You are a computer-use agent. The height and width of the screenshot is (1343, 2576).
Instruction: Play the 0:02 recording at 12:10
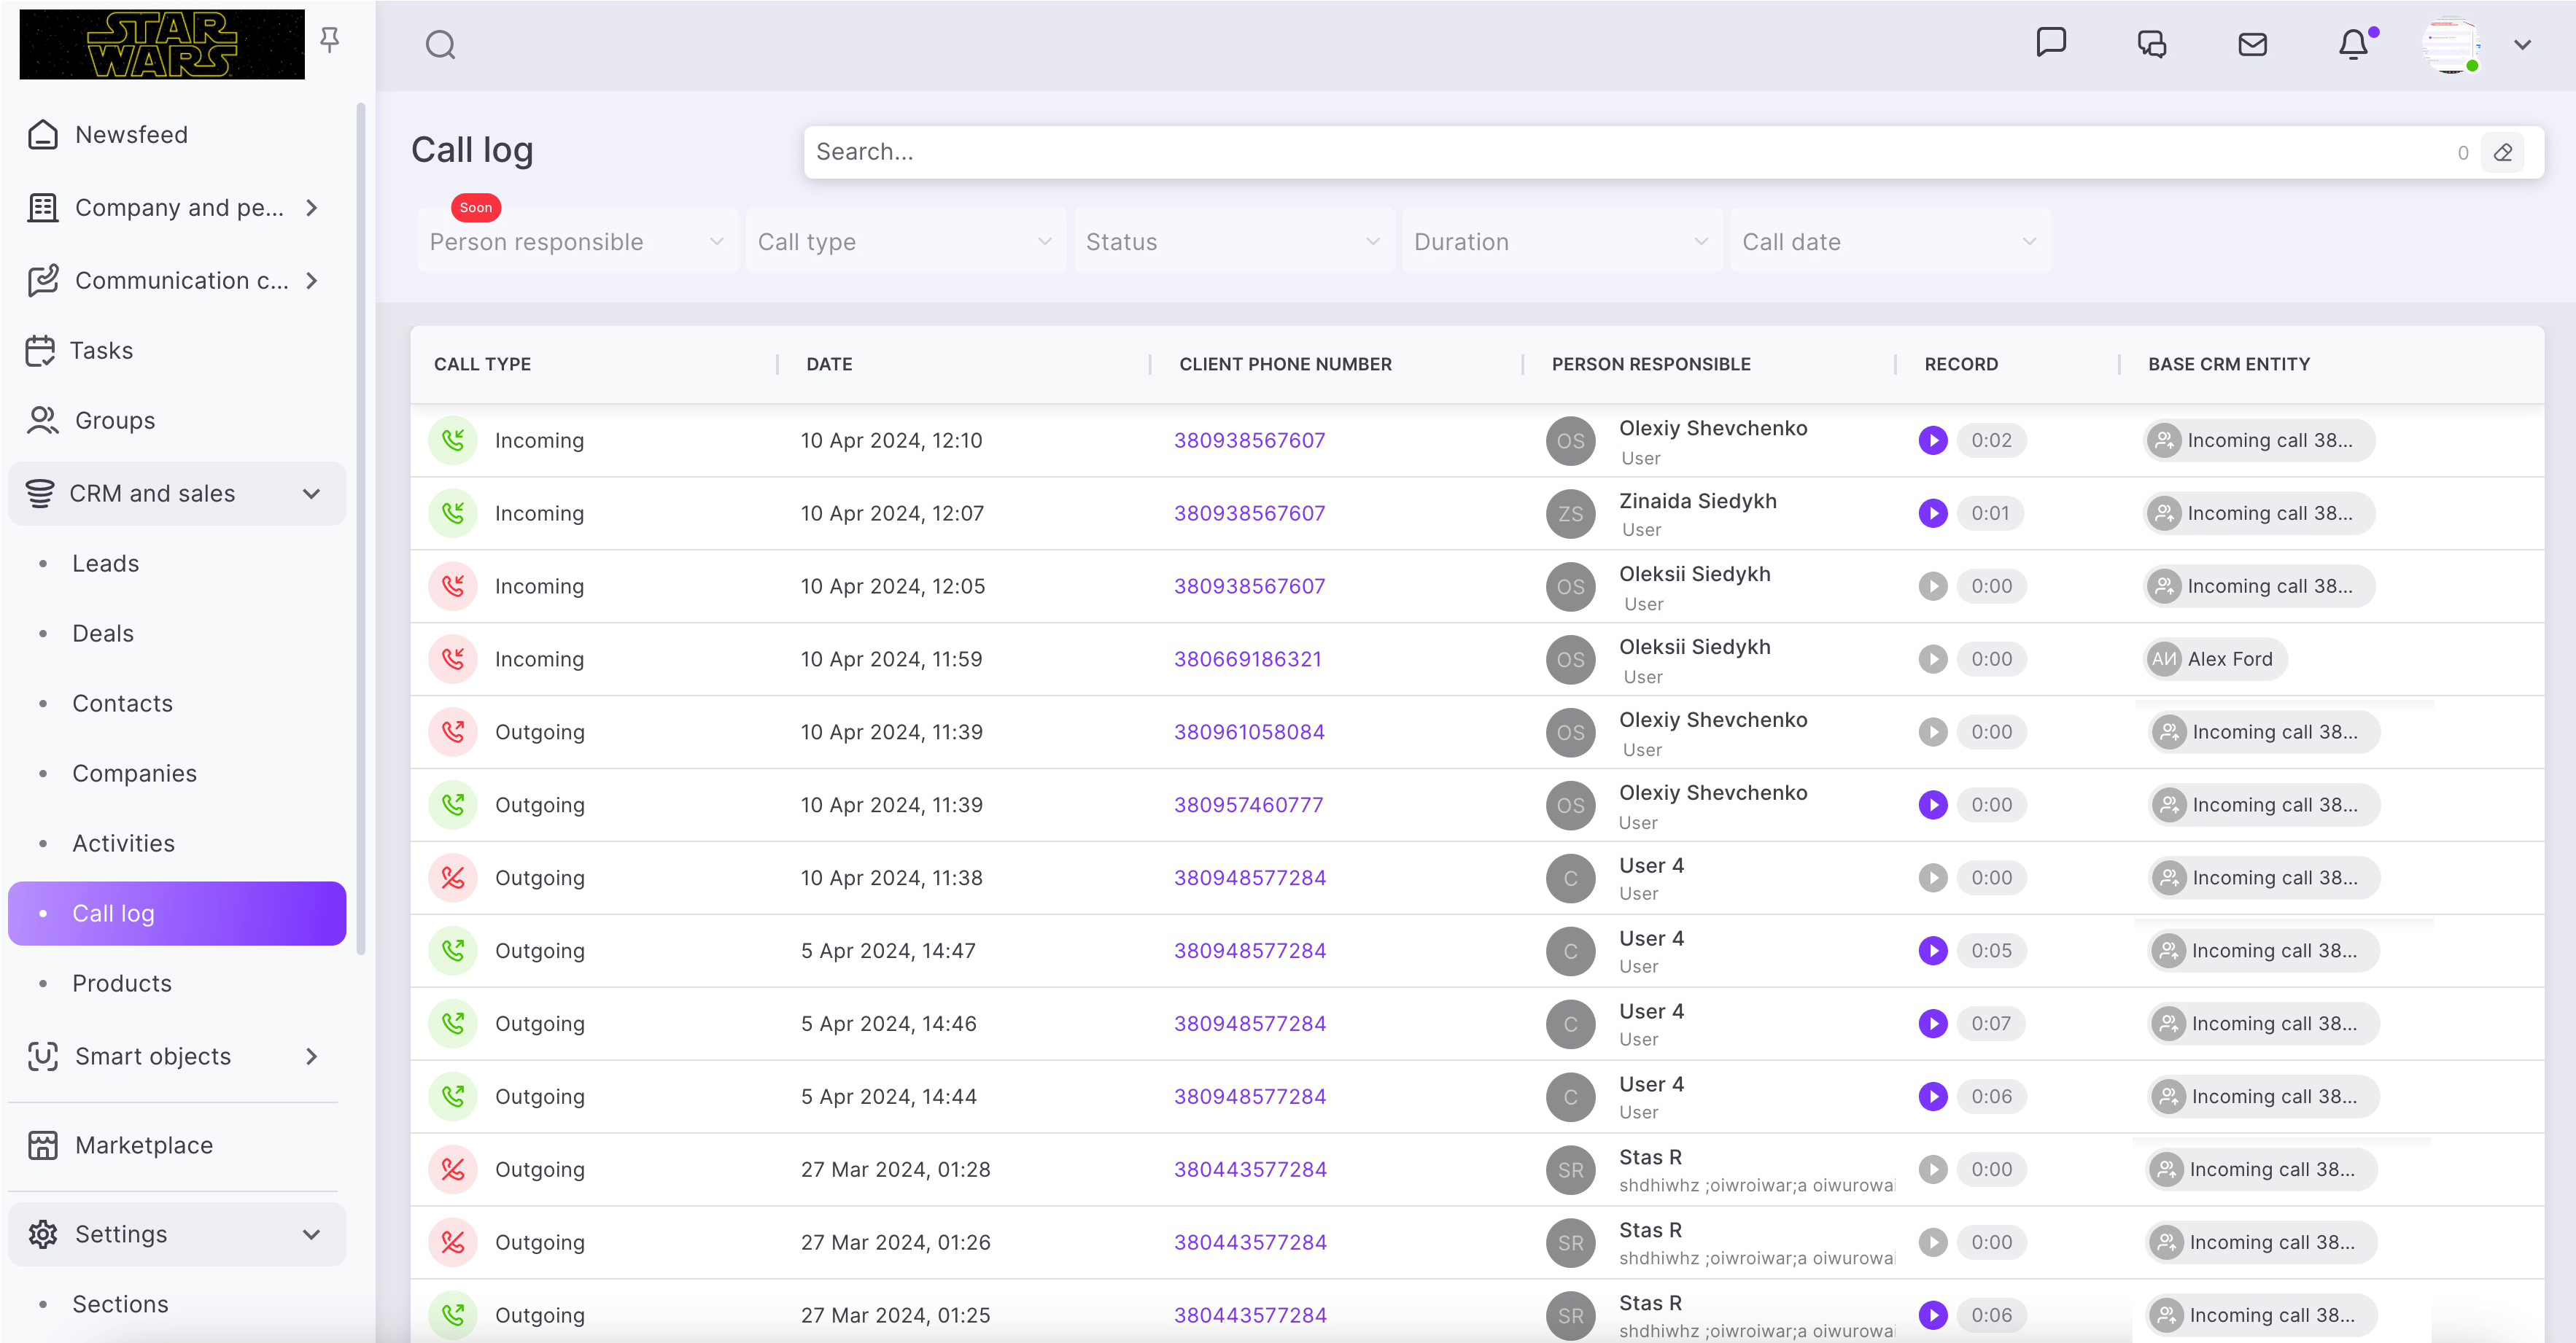1932,440
